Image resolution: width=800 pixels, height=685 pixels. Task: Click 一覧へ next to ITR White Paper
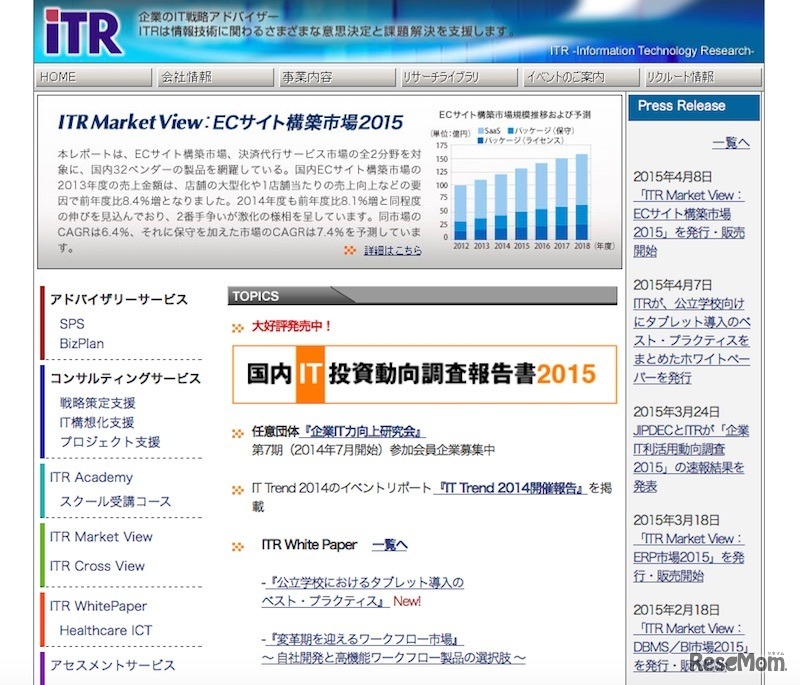pyautogui.click(x=390, y=545)
